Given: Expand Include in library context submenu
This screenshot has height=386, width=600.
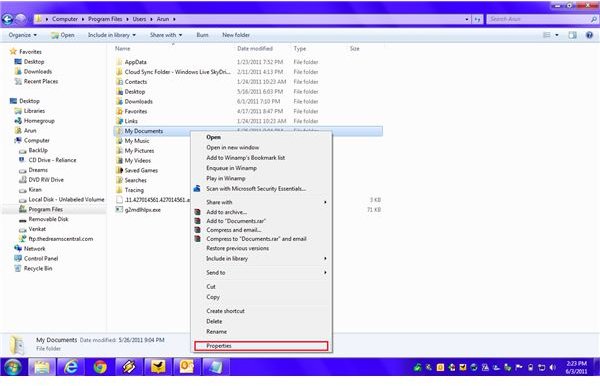Looking at the screenshot, I should click(x=262, y=259).
